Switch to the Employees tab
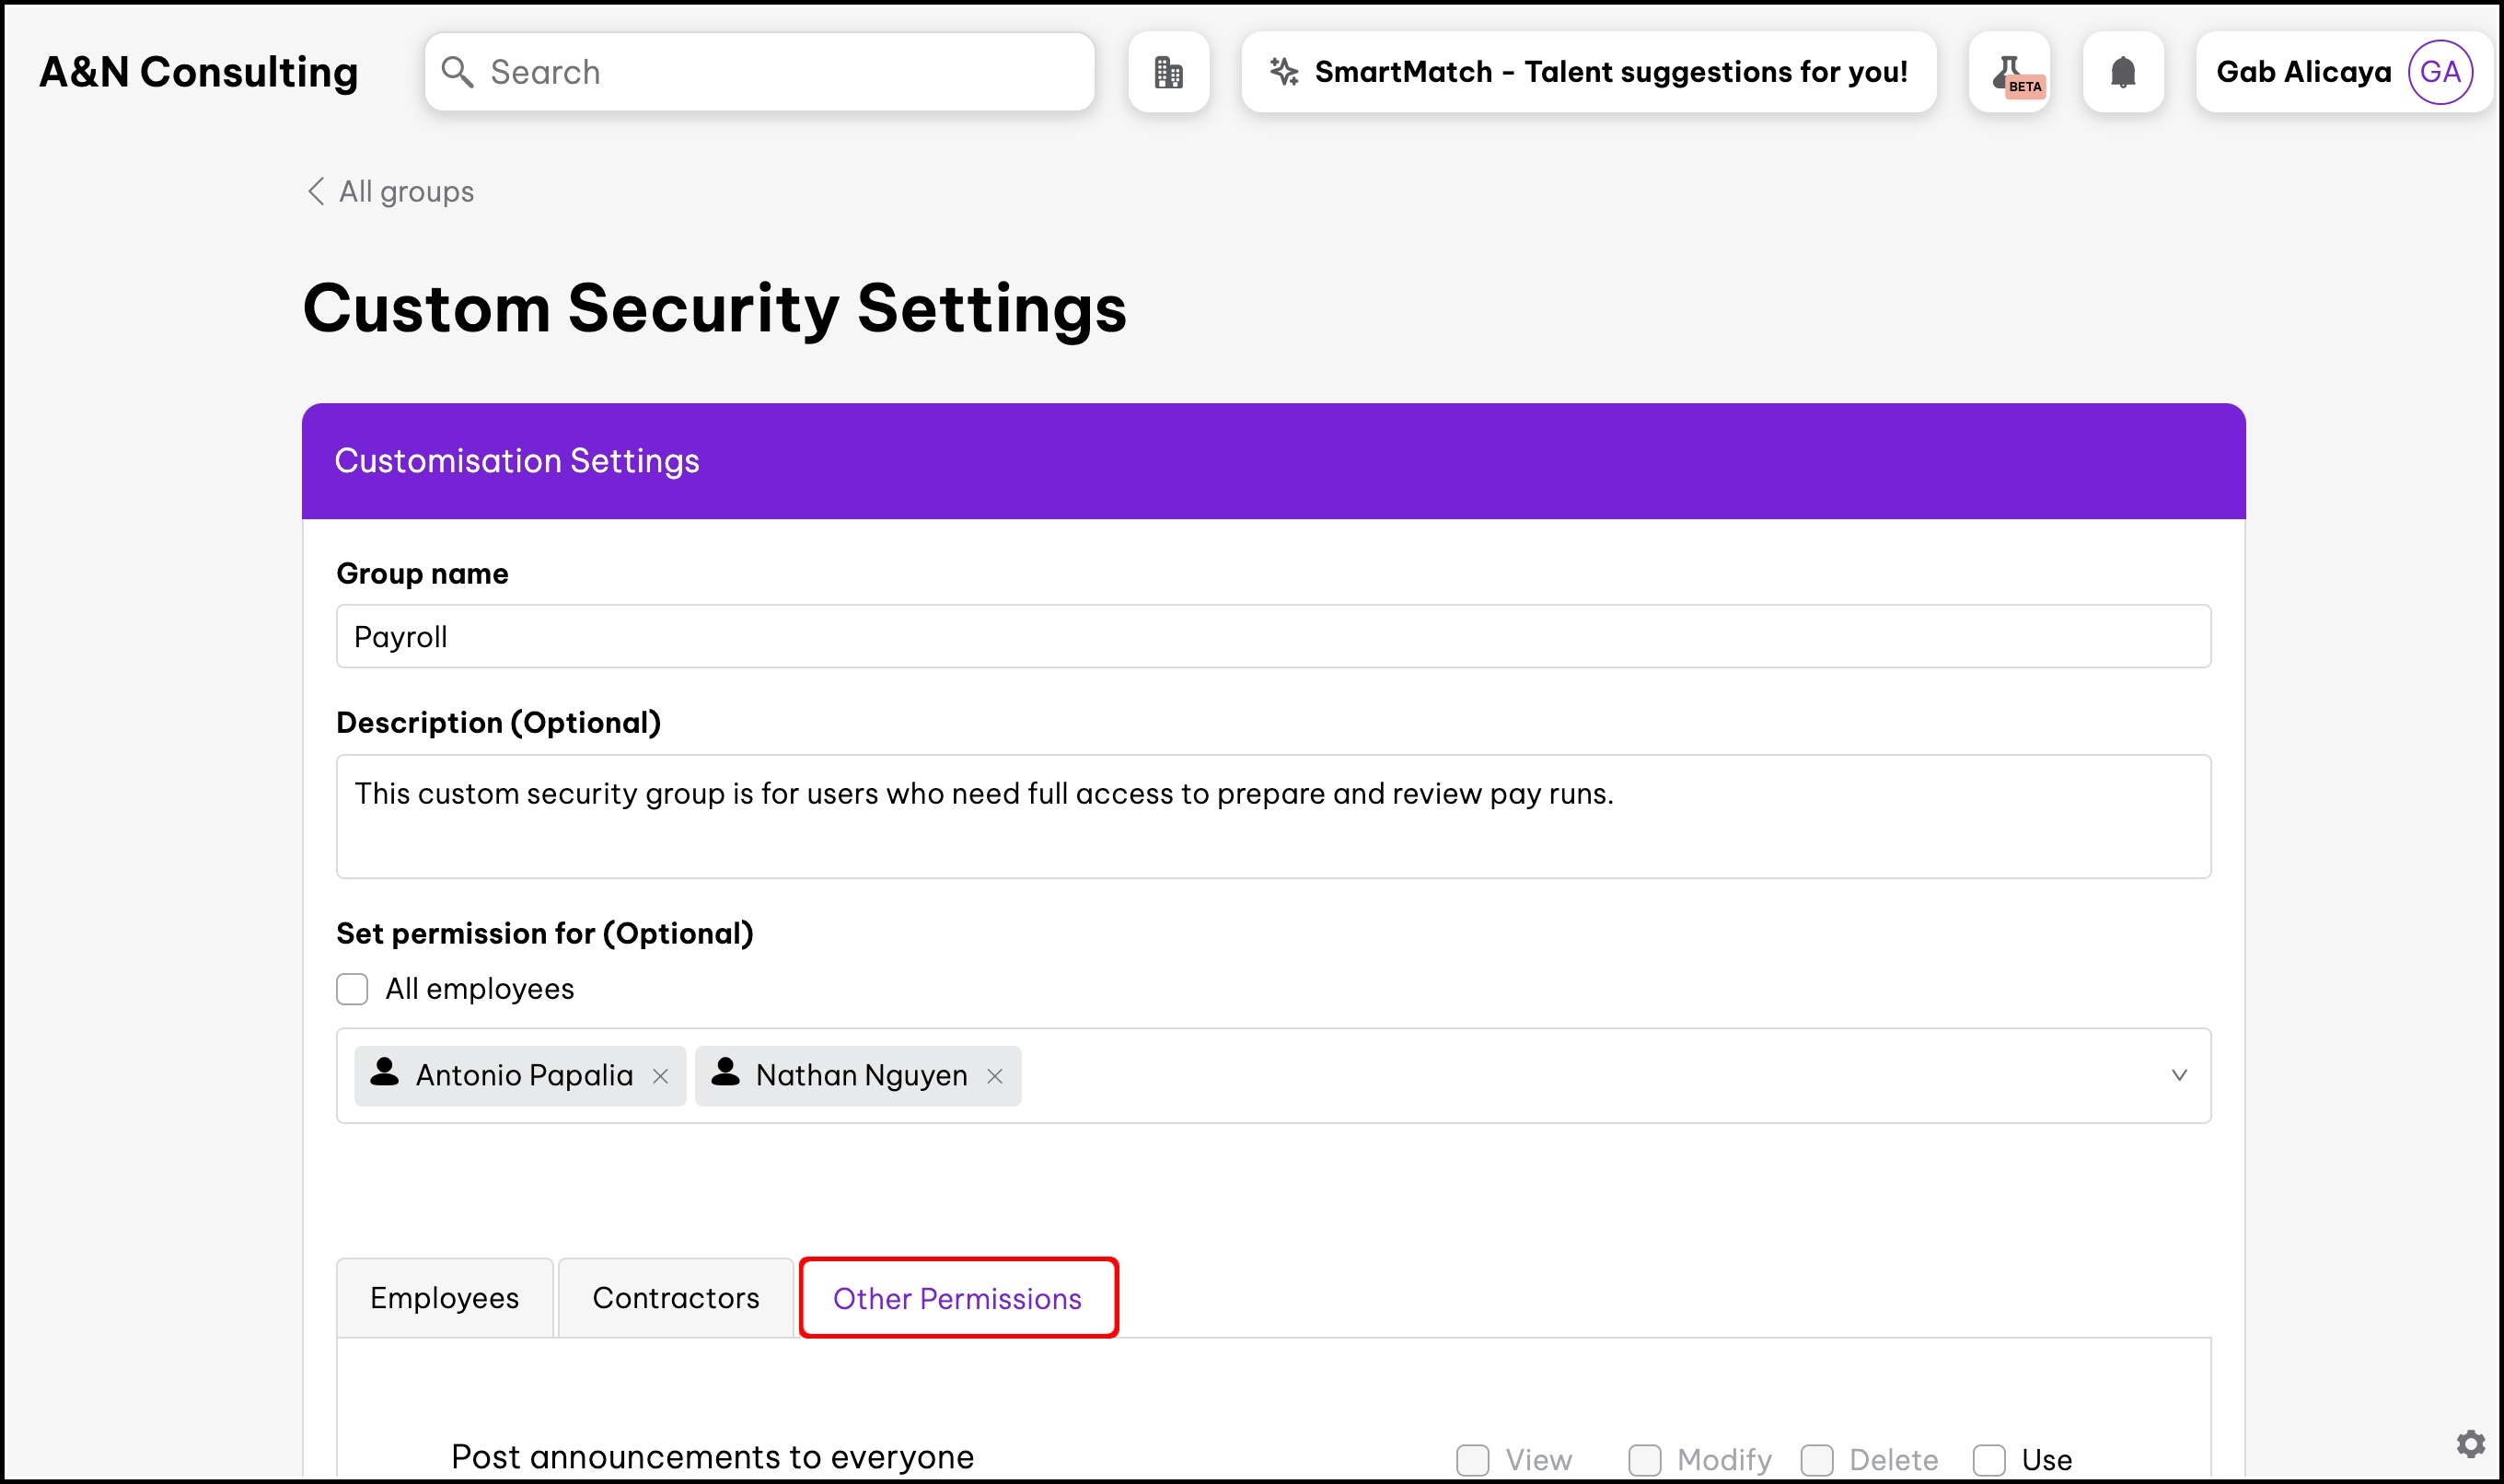 click(x=444, y=1298)
